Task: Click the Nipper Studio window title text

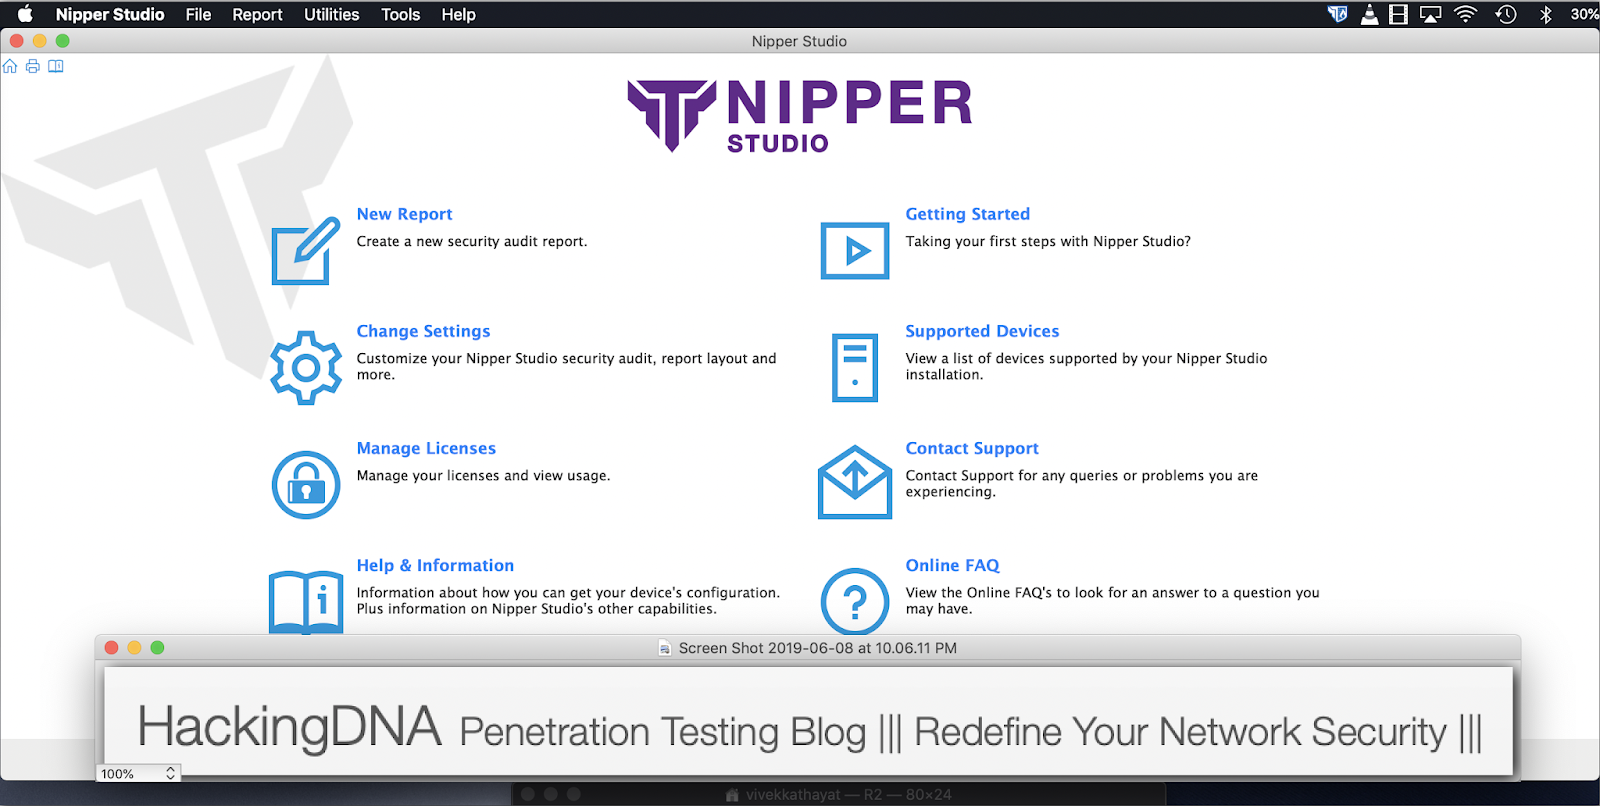Action: click(x=799, y=41)
